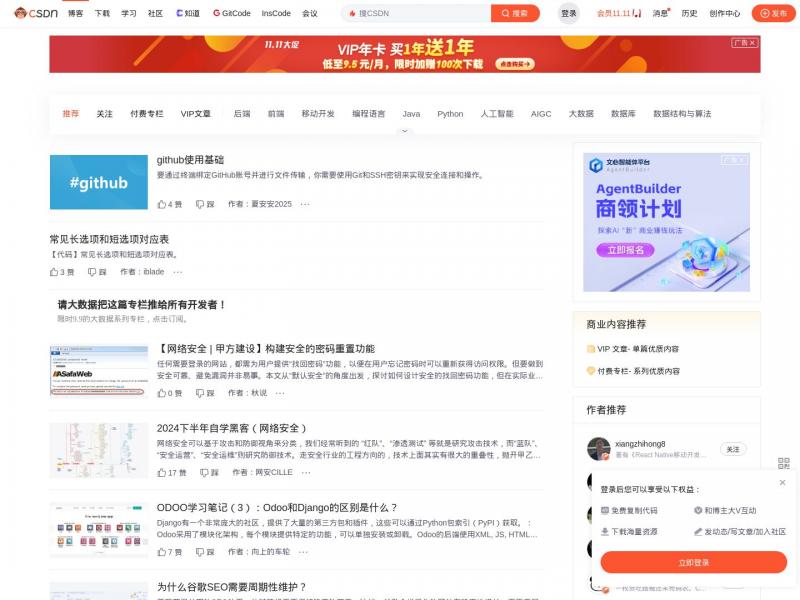Open more options next to author 网安CILLE
This screenshot has height=600, width=800.
click(306, 472)
